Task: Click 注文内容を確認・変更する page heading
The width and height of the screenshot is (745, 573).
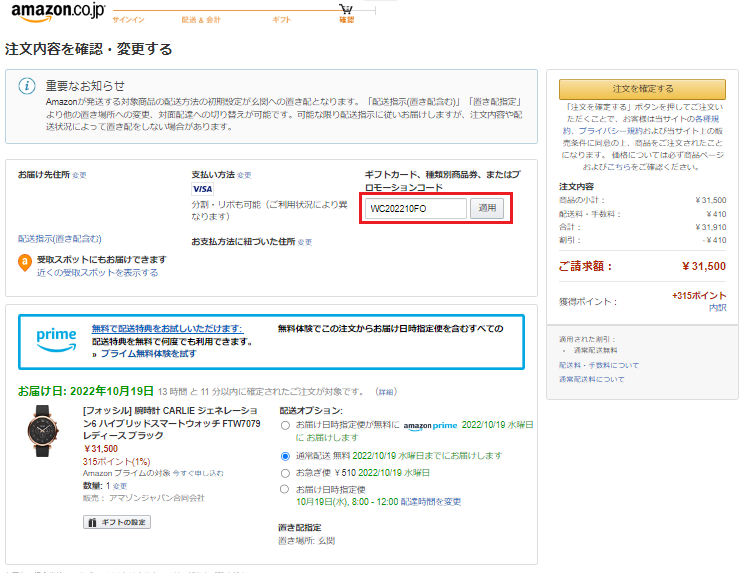Action: (88, 49)
